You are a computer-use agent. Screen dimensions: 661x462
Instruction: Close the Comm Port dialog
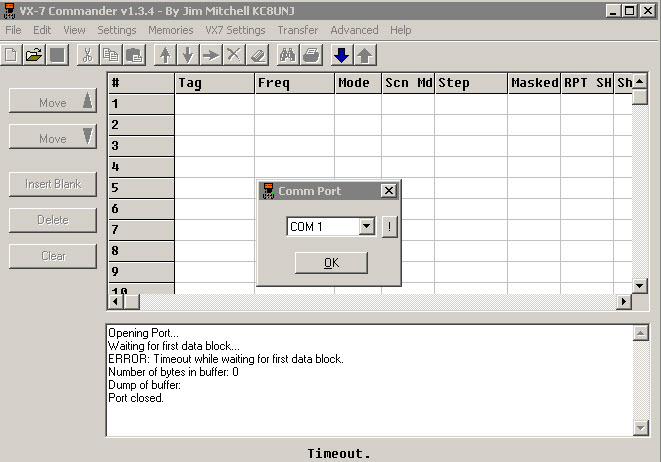pyautogui.click(x=389, y=191)
